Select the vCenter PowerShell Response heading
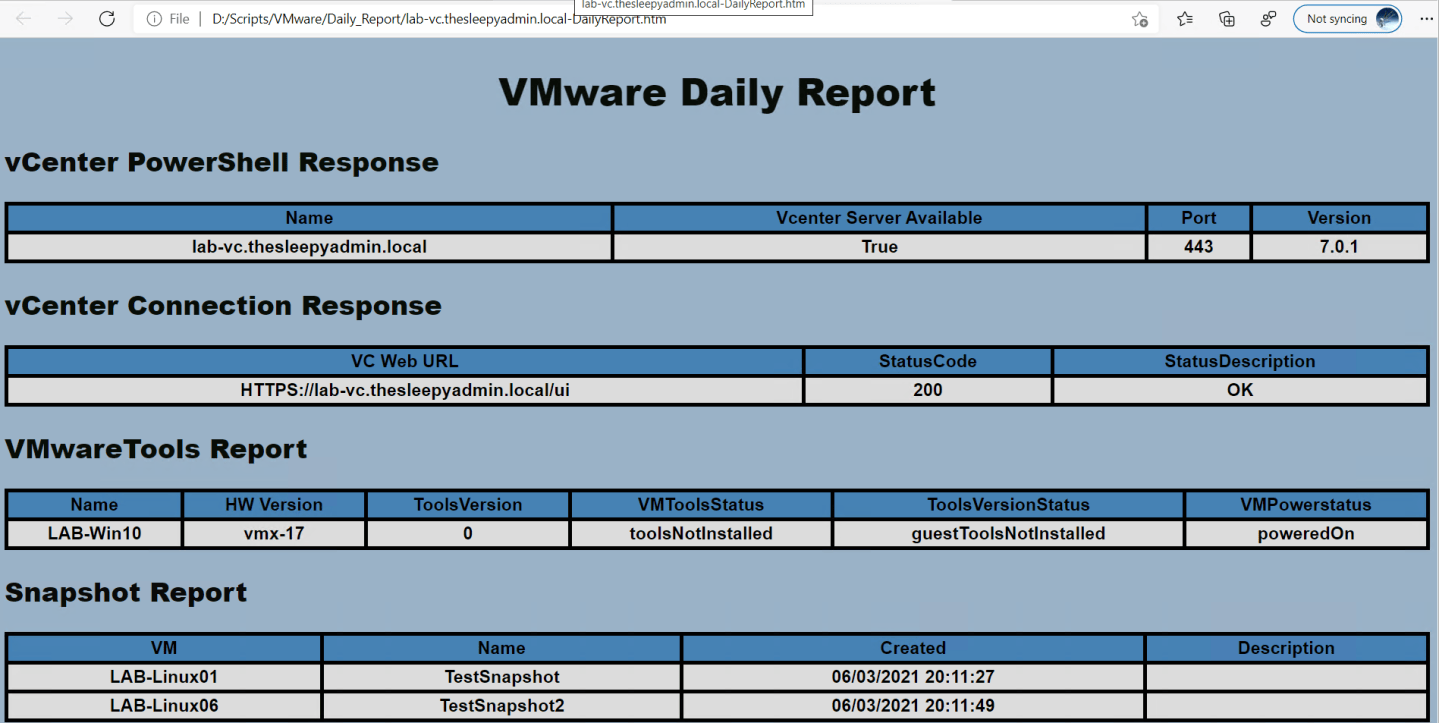The image size is (1439, 723). point(222,162)
